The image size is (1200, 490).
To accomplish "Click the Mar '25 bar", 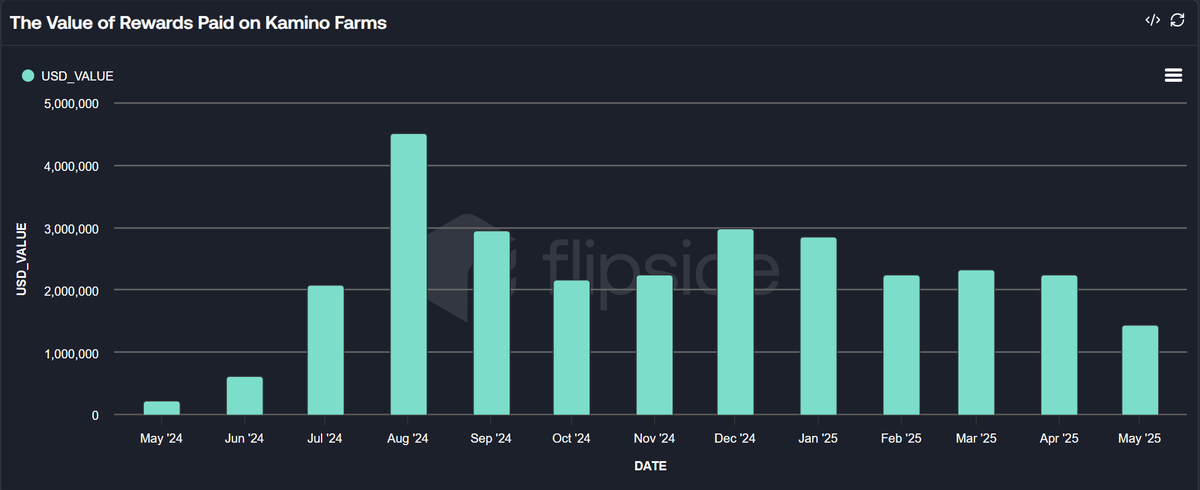I will click(975, 343).
